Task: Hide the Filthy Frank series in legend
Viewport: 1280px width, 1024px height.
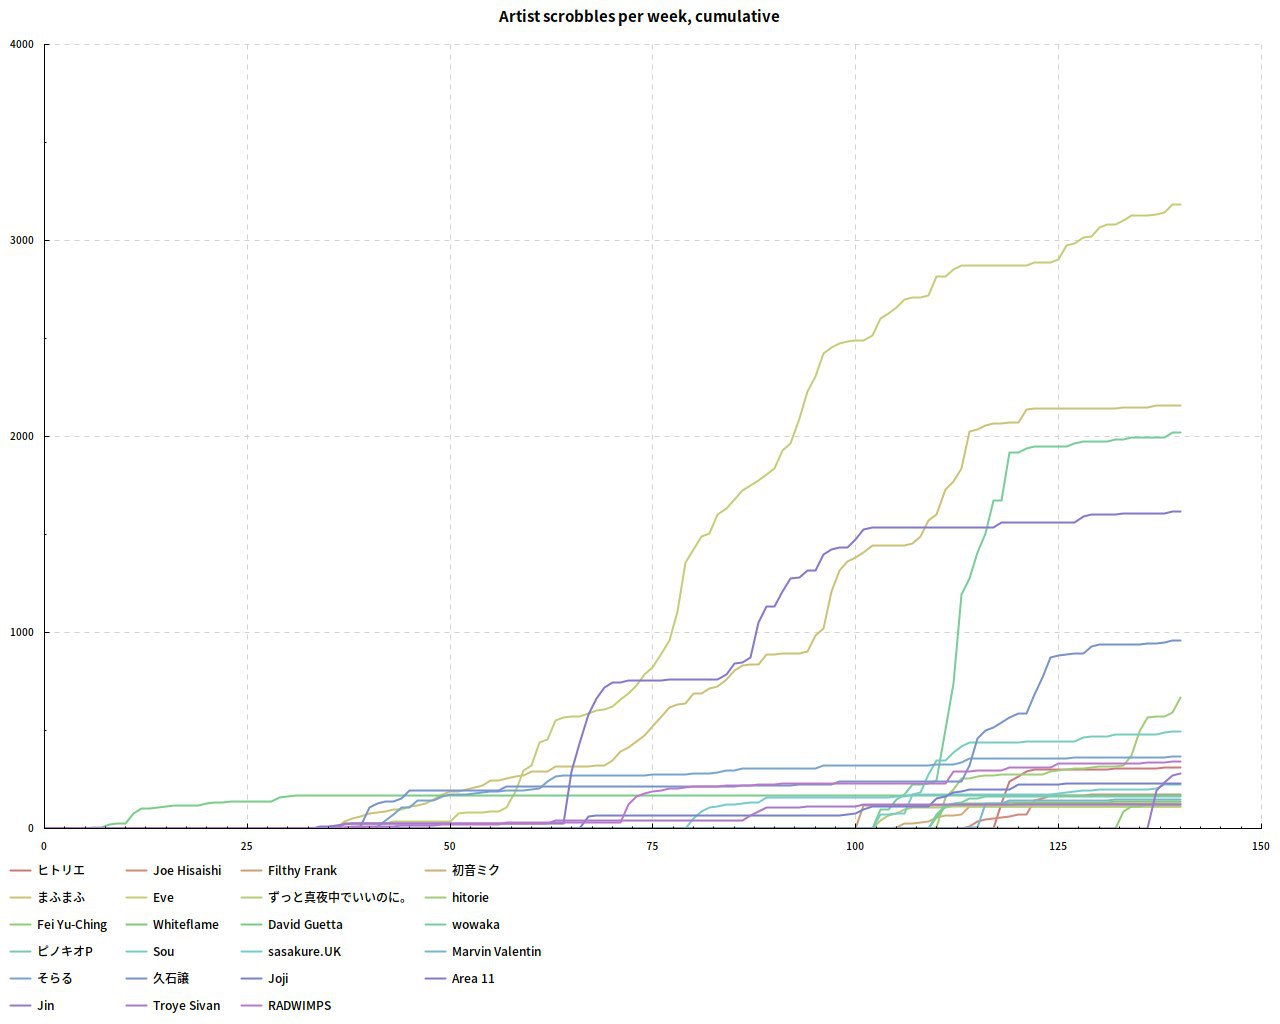Action: coord(302,871)
